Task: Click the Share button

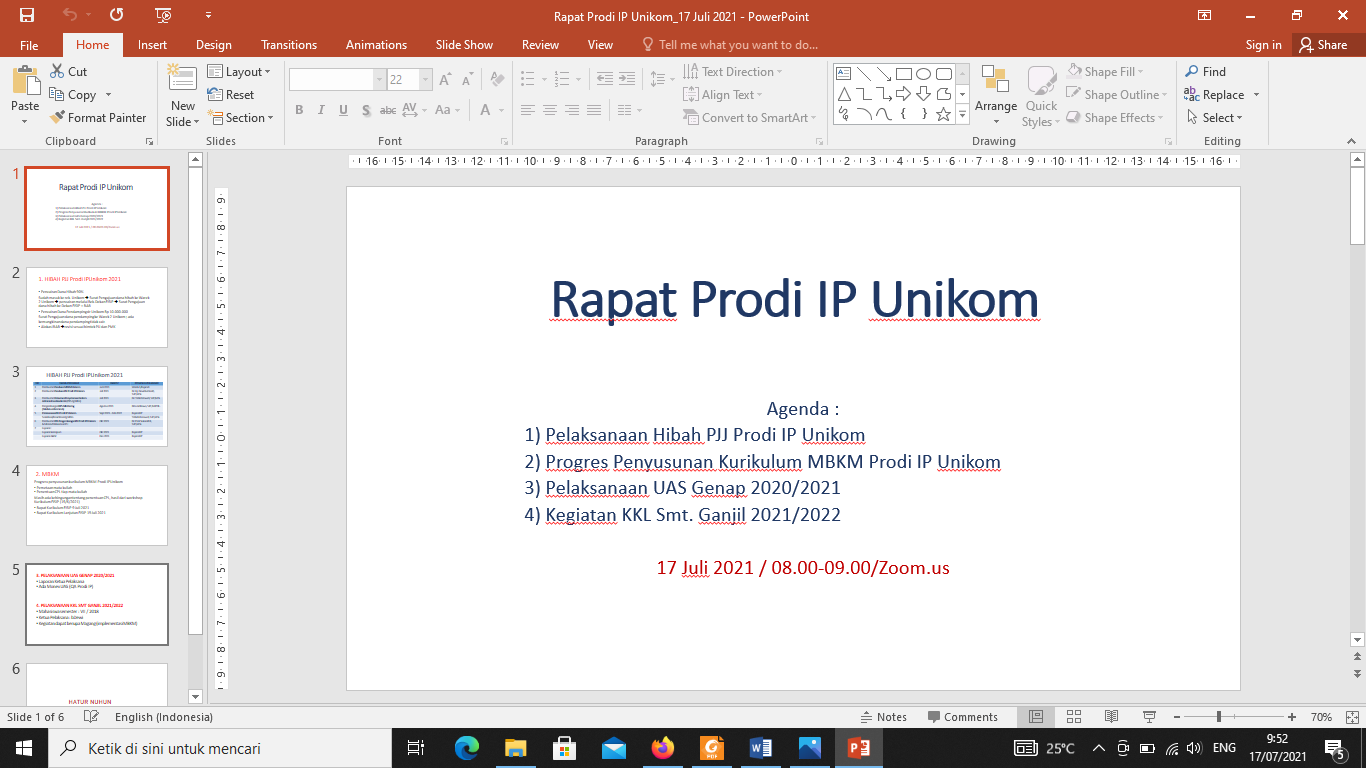Action: click(x=1323, y=45)
